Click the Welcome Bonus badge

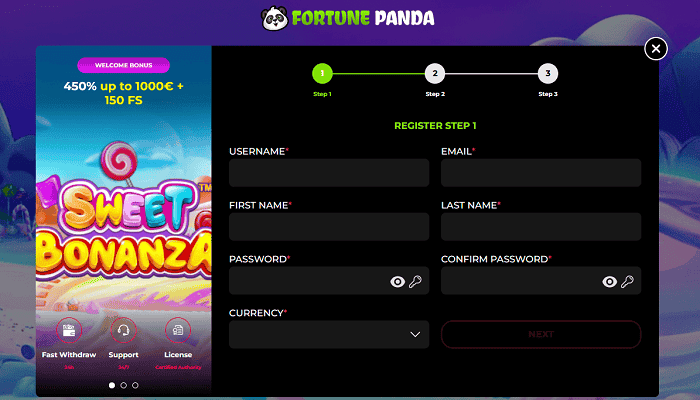pos(123,65)
